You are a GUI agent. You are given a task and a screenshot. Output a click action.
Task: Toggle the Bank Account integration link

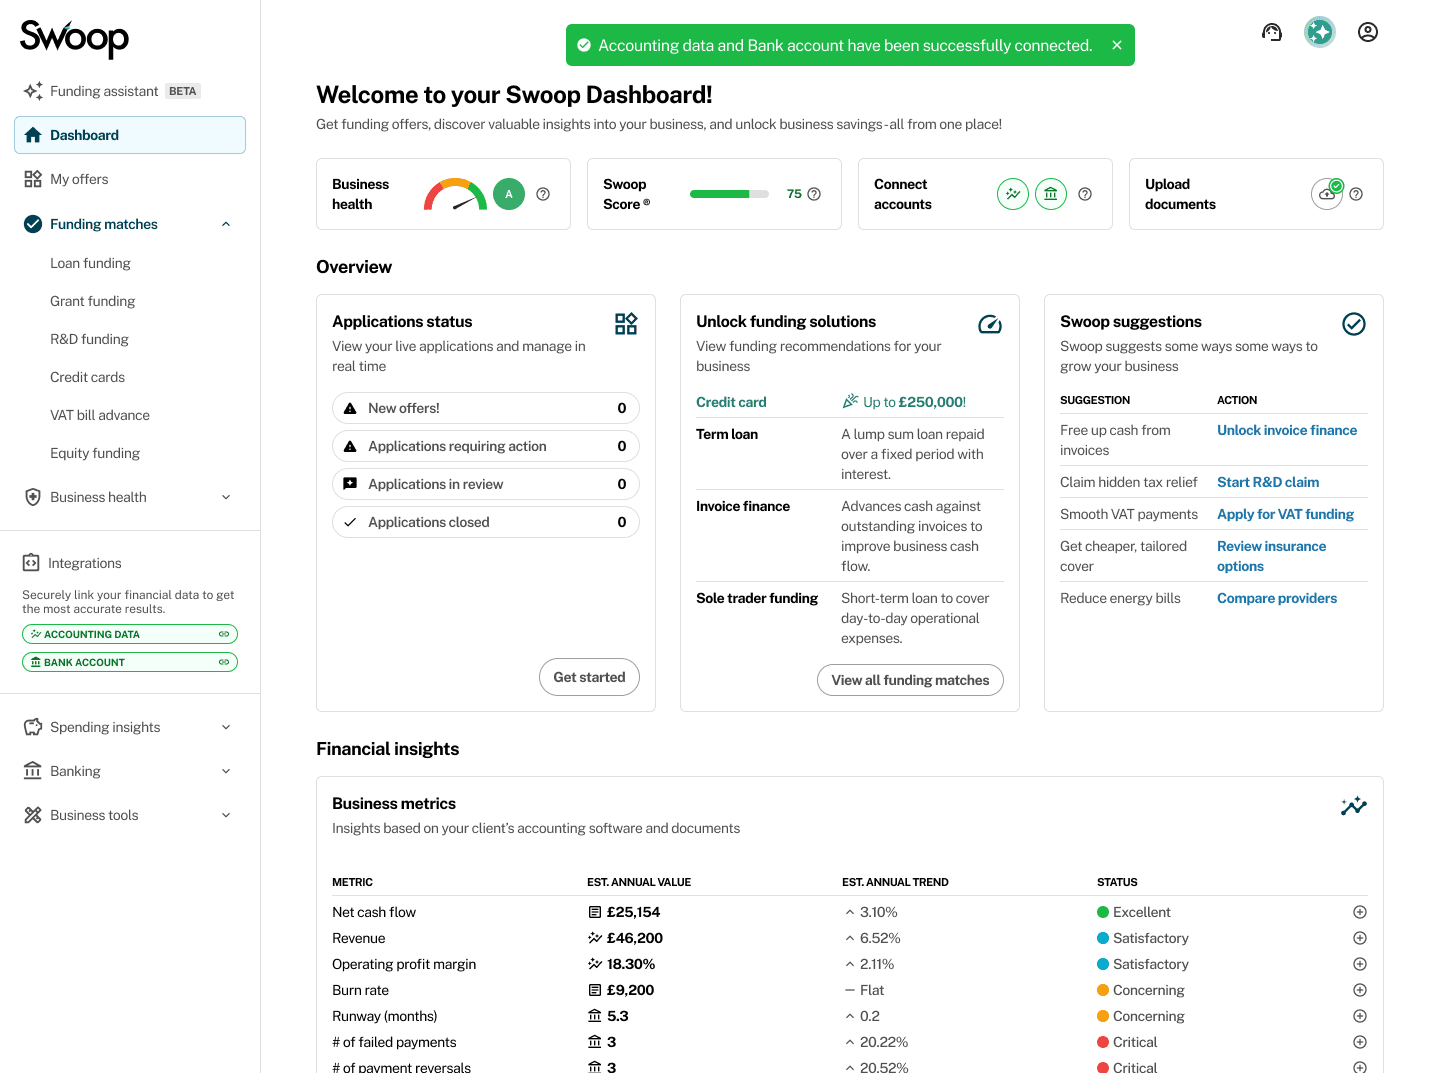click(224, 662)
